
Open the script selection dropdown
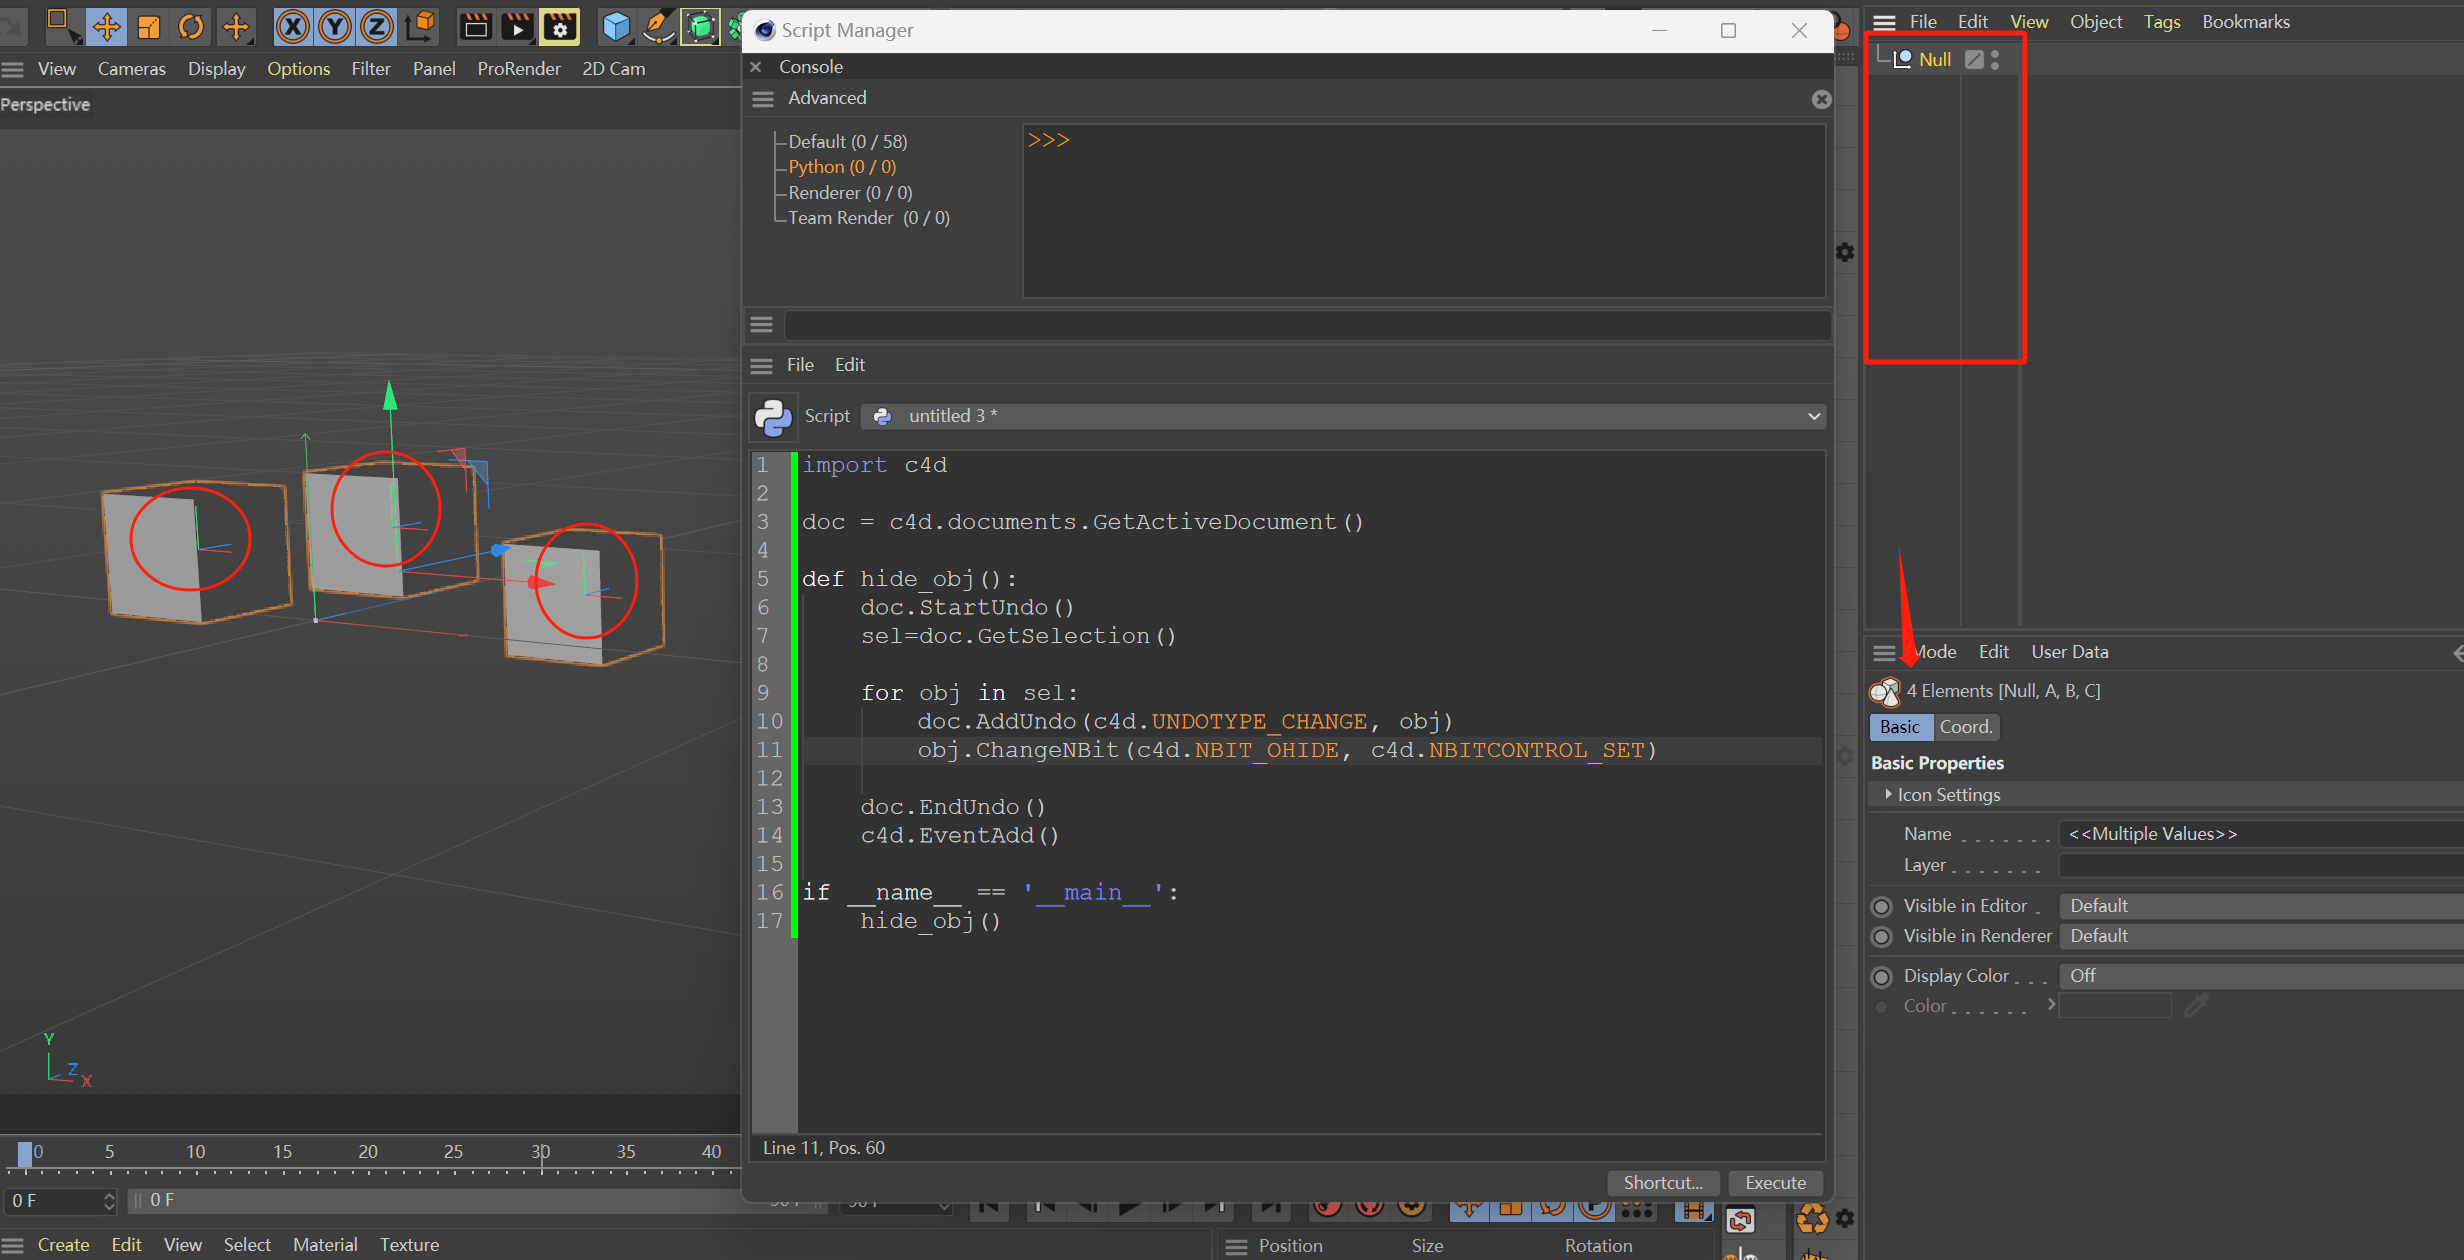click(1343, 416)
